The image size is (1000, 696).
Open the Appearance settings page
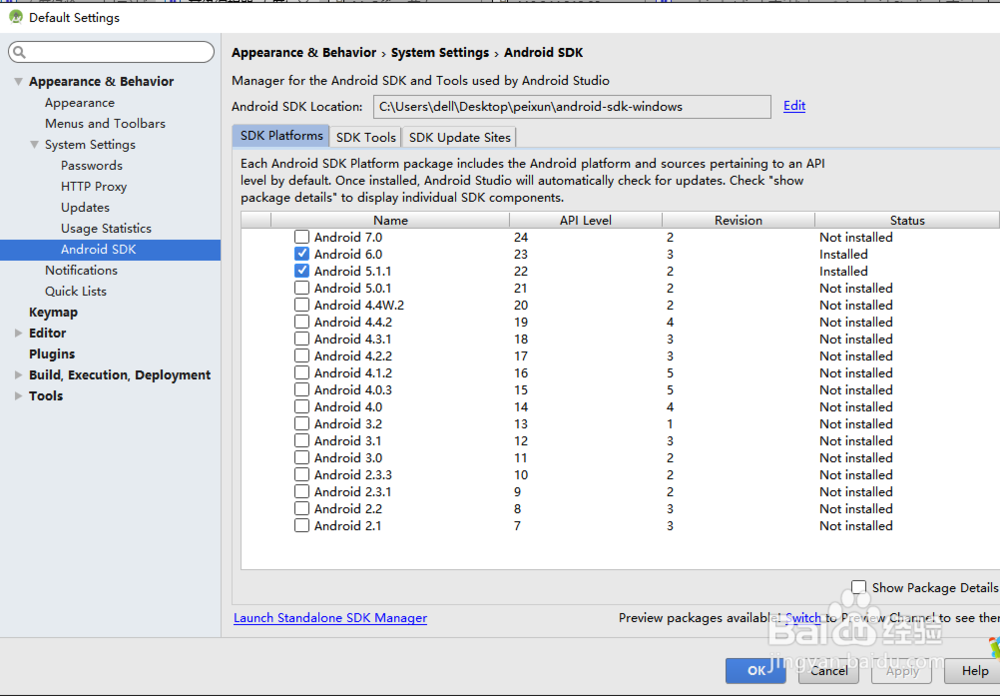click(x=80, y=103)
